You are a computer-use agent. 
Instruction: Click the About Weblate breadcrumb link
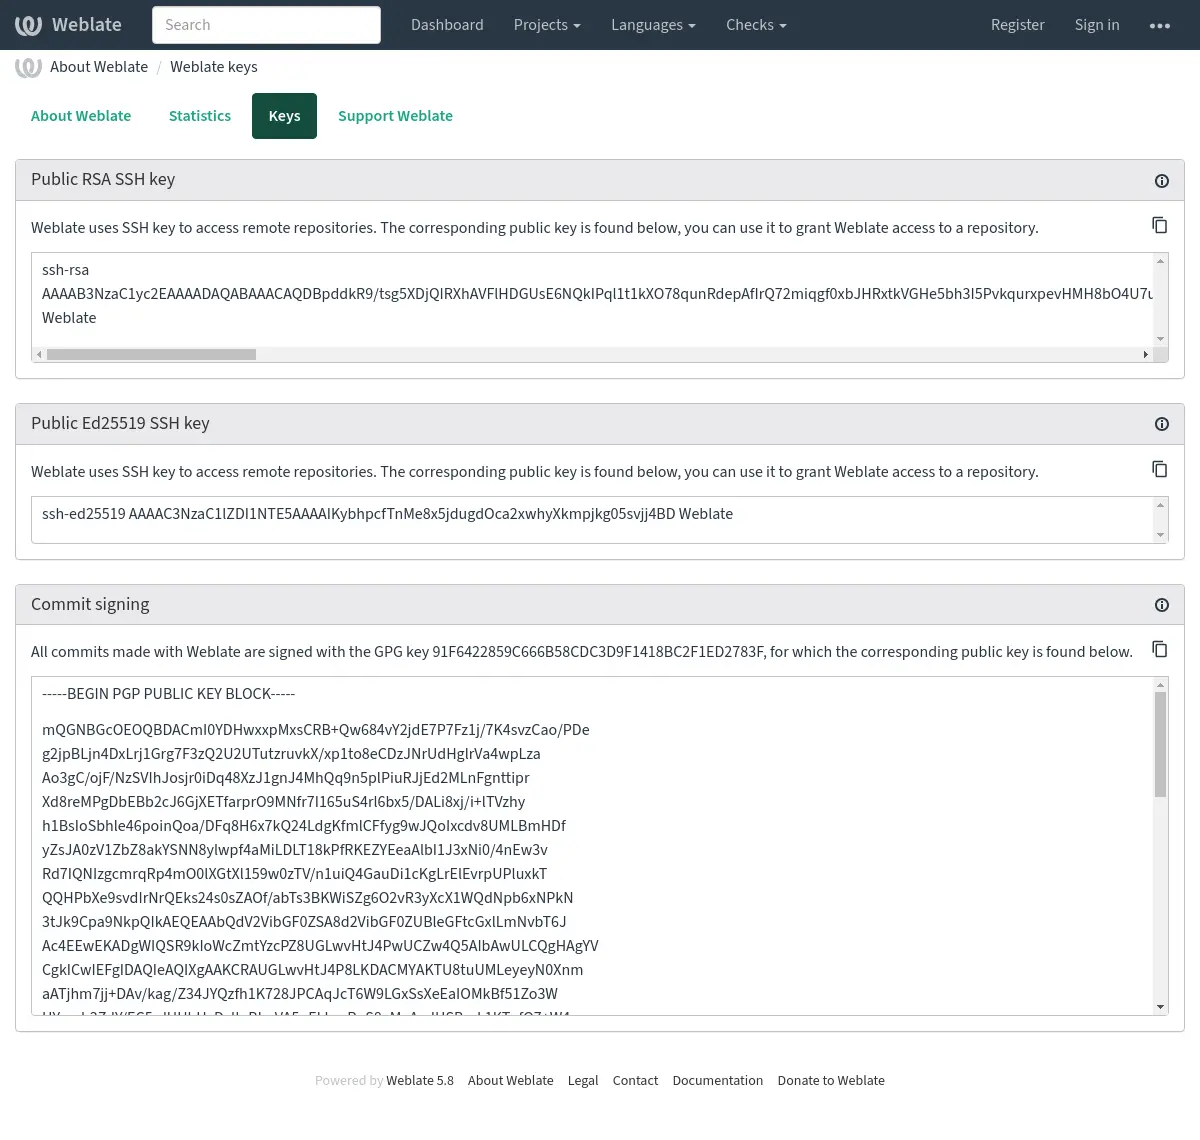pos(99,67)
